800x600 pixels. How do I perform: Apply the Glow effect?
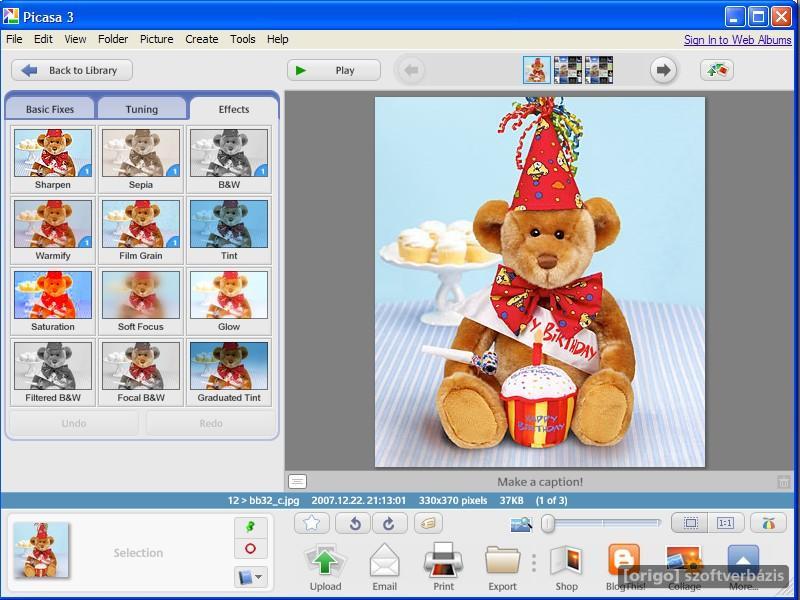pyautogui.click(x=229, y=301)
